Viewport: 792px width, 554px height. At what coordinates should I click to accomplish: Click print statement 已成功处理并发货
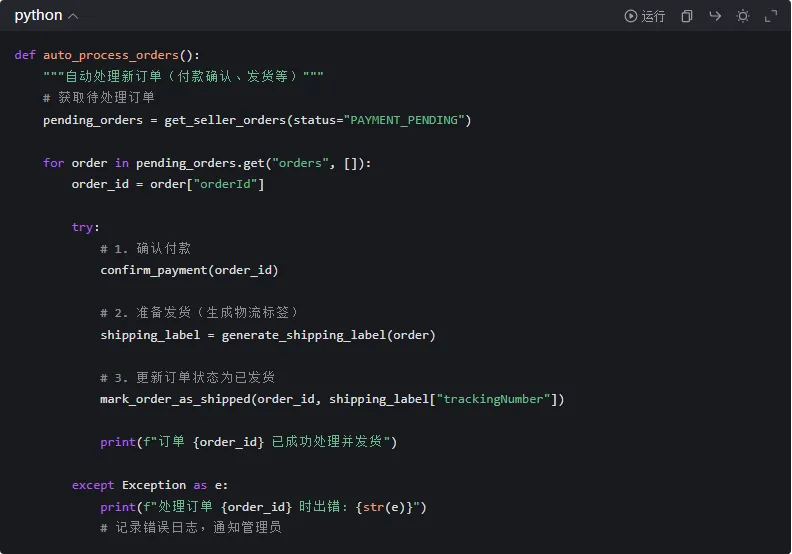(x=249, y=442)
